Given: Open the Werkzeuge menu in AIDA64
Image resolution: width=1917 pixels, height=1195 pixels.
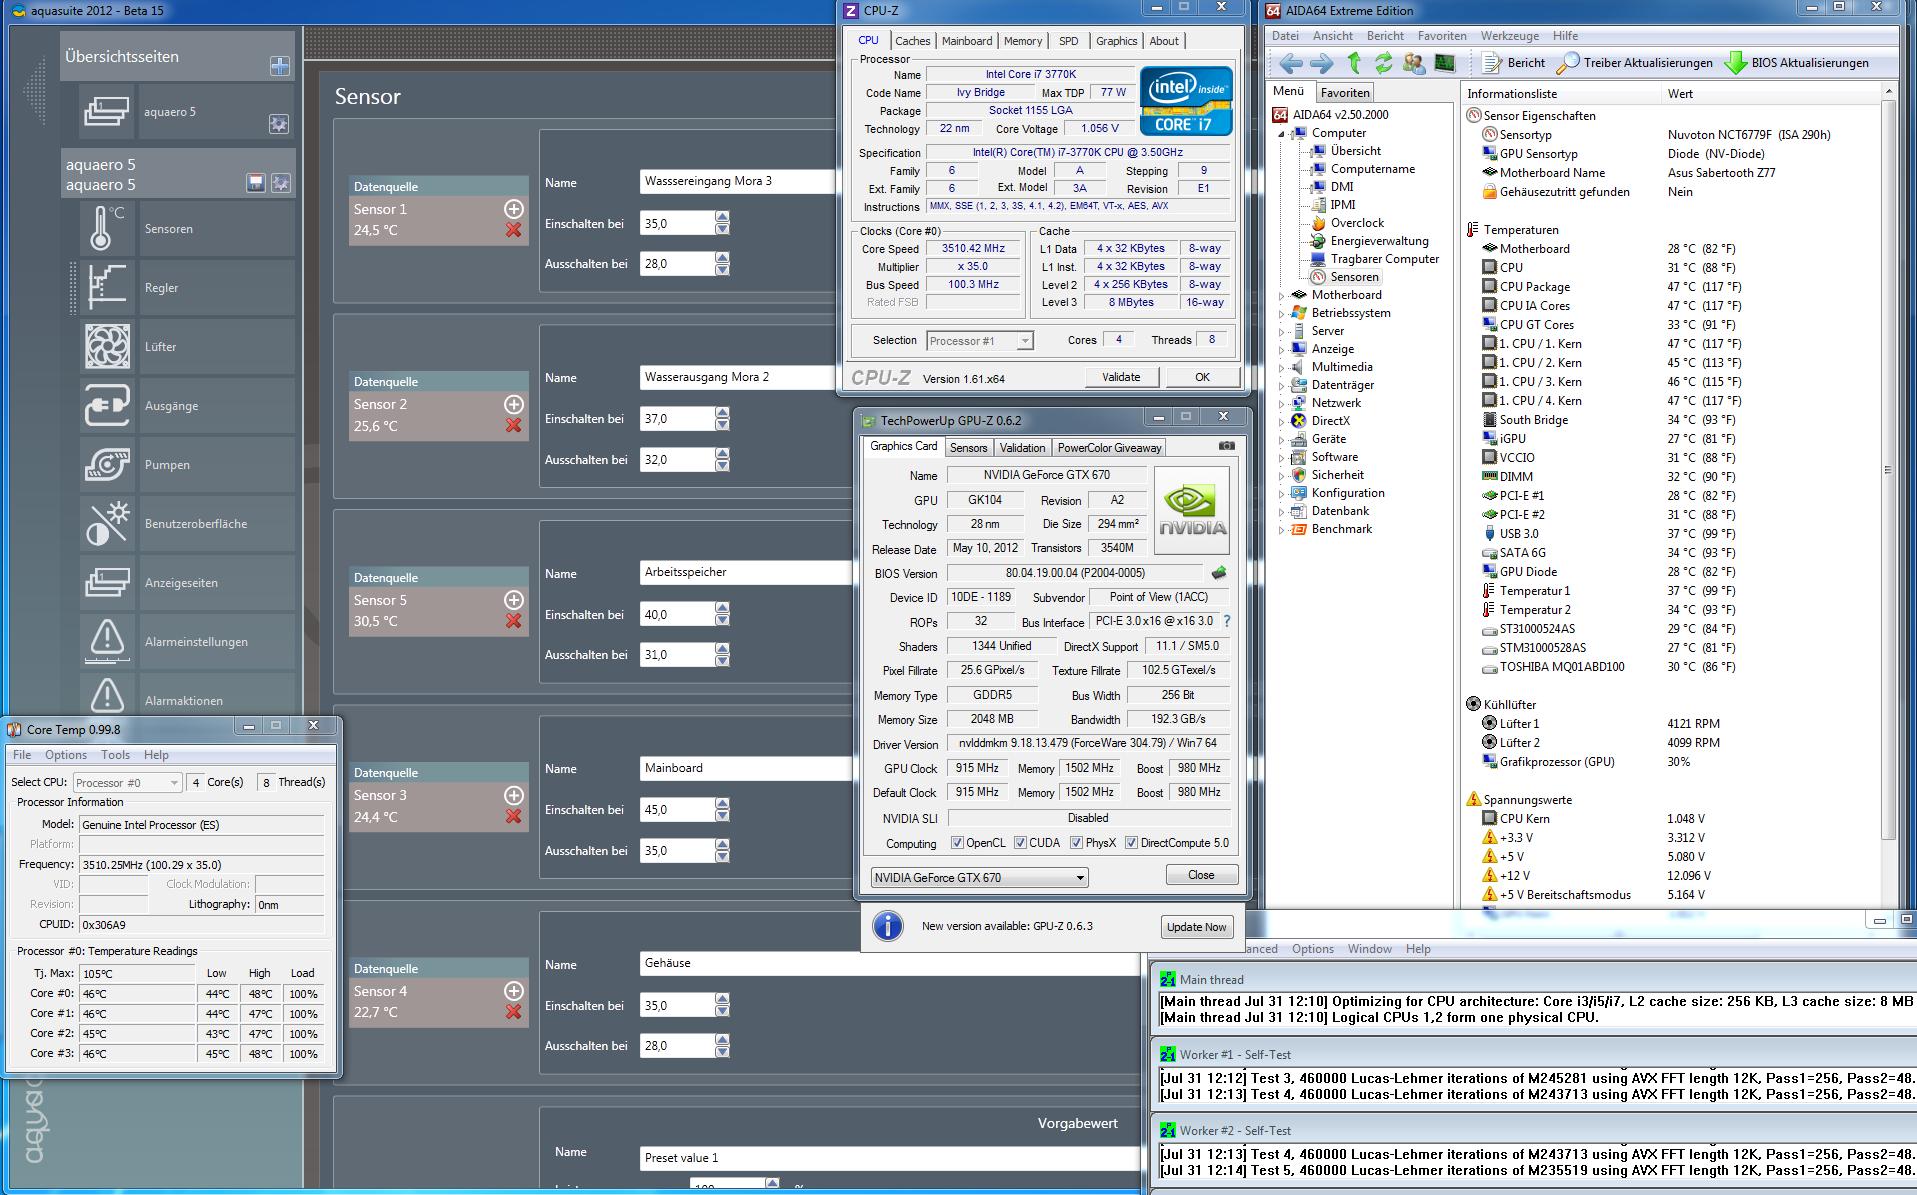Looking at the screenshot, I should pyautogui.click(x=1509, y=36).
